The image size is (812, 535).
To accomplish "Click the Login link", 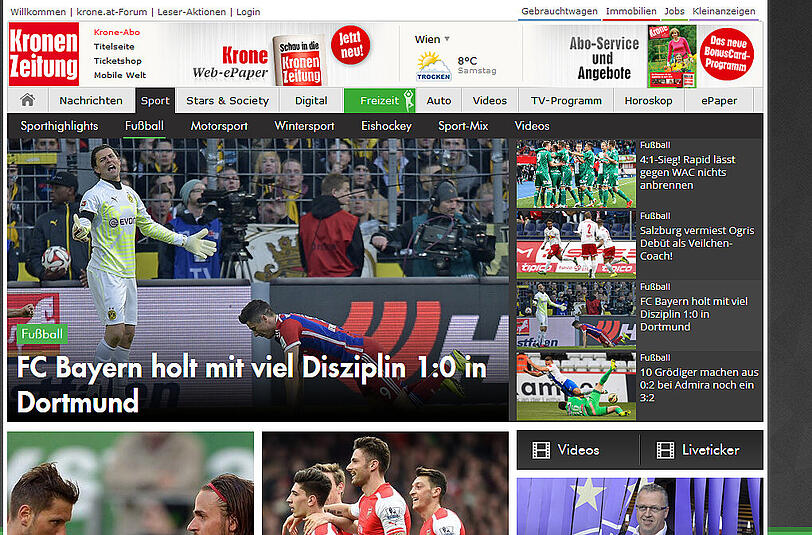I will 248,11.
